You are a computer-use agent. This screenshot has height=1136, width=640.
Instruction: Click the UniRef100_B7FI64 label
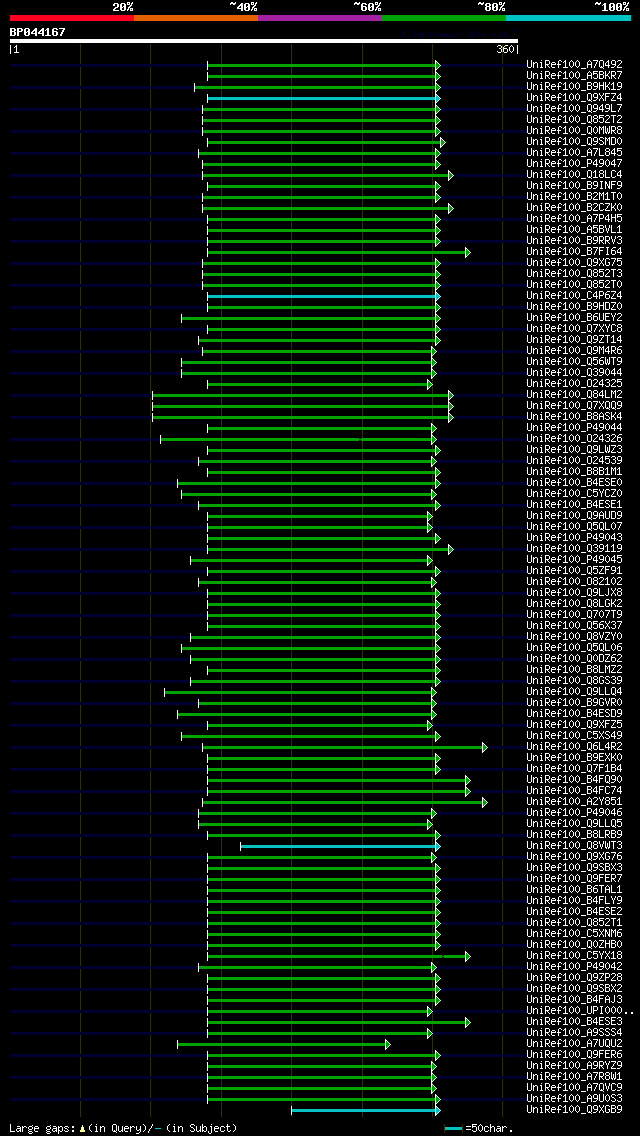coord(574,251)
